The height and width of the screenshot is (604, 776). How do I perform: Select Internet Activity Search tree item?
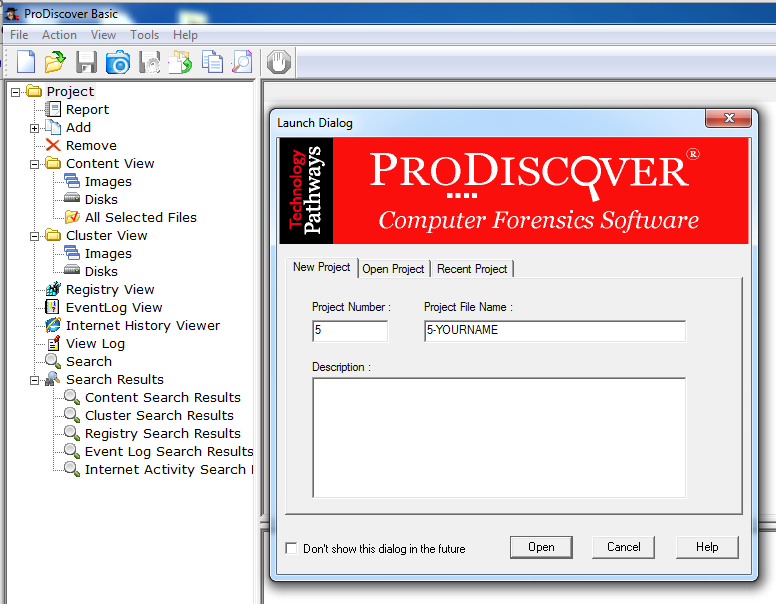[169, 469]
